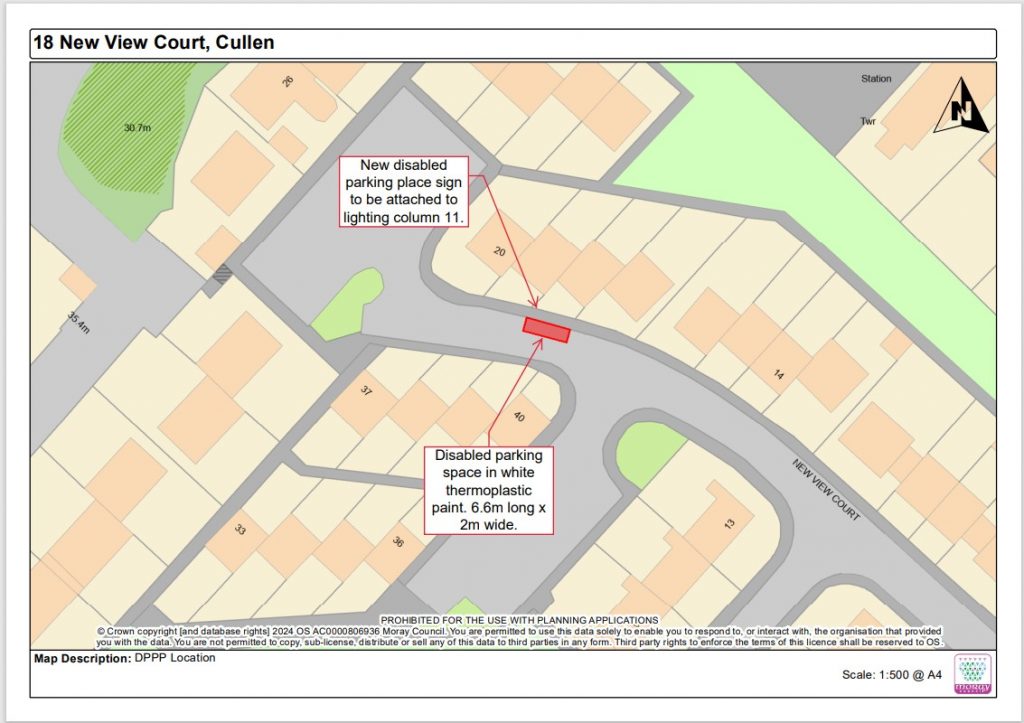1024x723 pixels.
Task: Select the white thermoplastic paint annotation box
Action: pos(488,490)
